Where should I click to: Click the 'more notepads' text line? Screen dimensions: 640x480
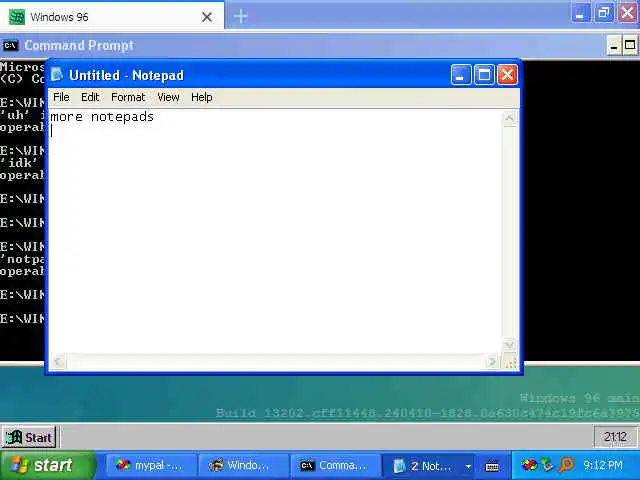pos(102,117)
